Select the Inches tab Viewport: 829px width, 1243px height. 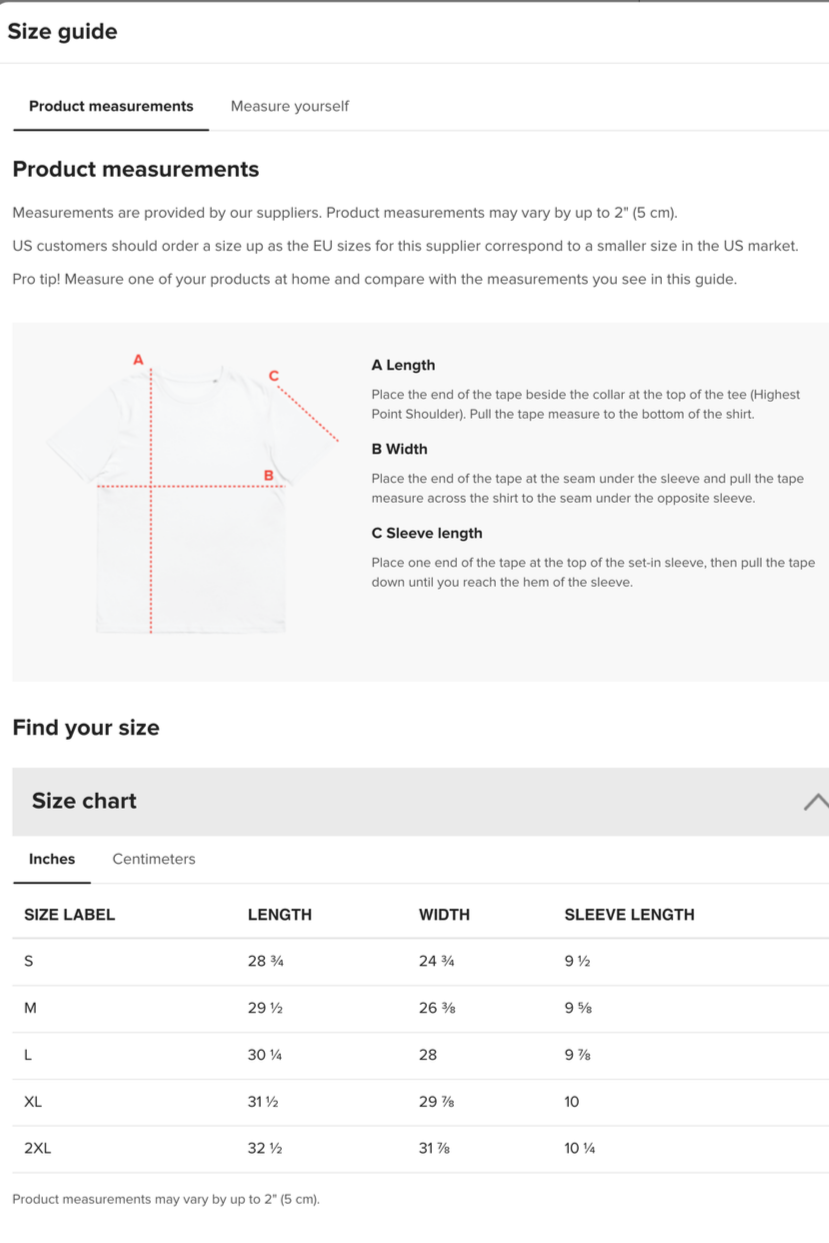pos(52,859)
